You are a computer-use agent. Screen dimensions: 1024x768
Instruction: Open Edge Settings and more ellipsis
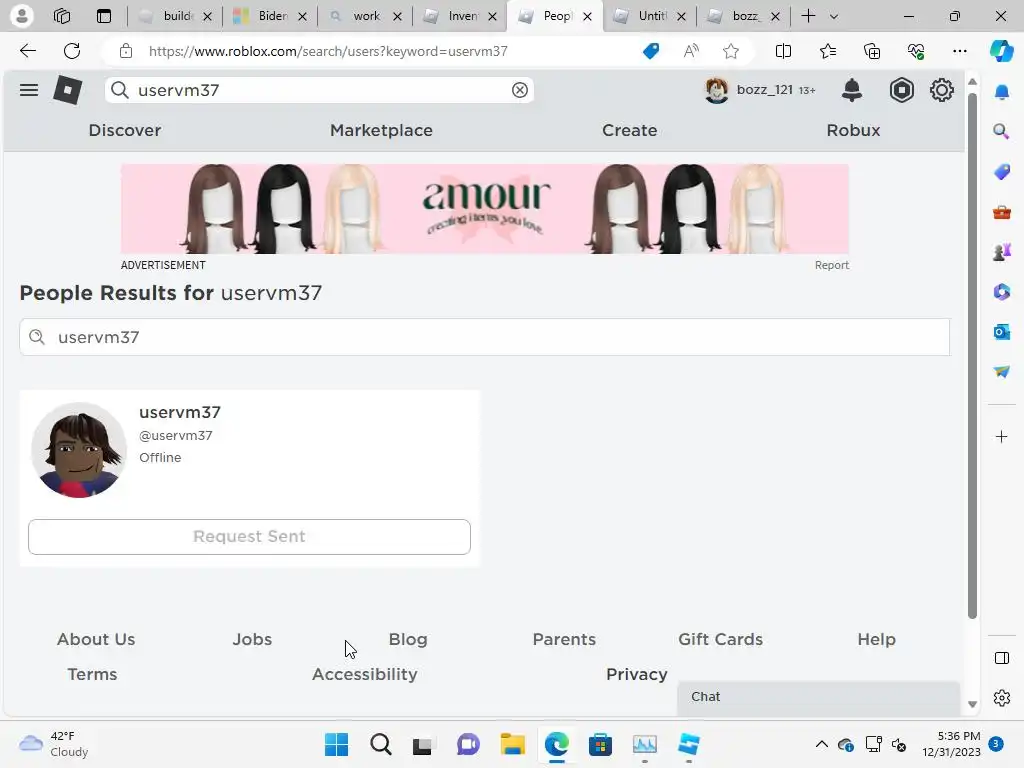[959, 51]
